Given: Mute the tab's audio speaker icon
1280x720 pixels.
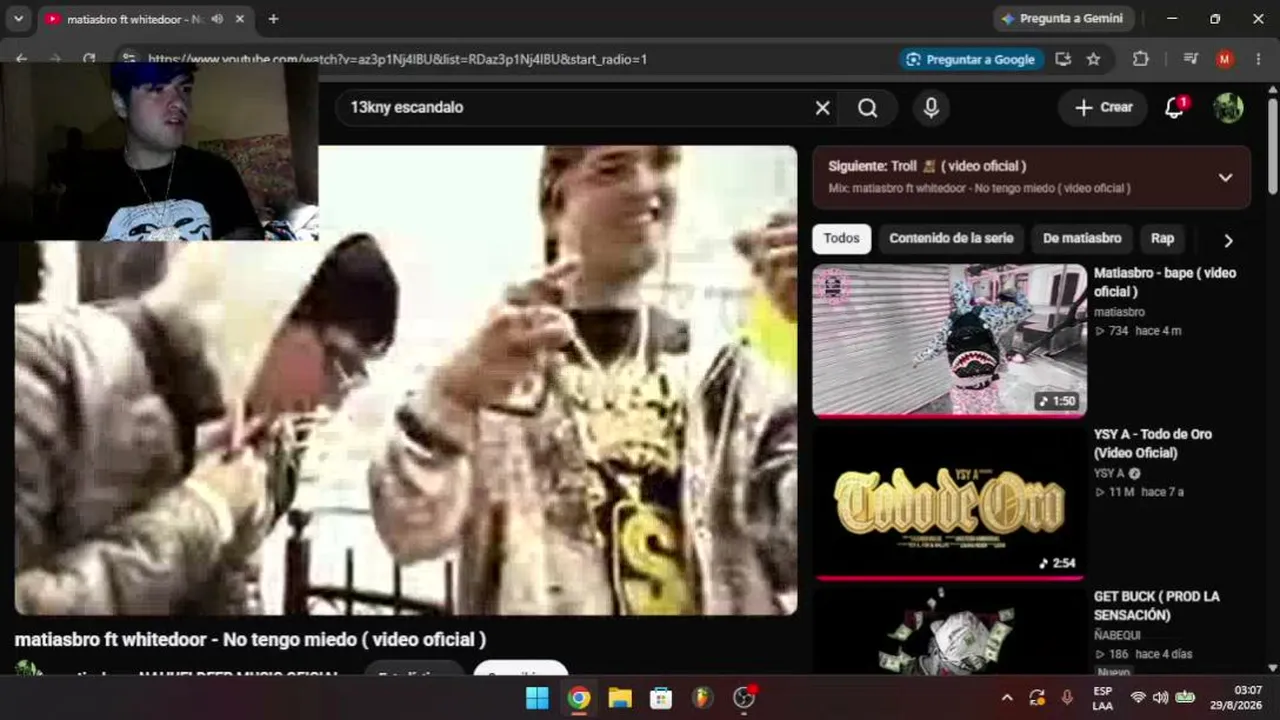Looking at the screenshot, I should (x=217, y=19).
